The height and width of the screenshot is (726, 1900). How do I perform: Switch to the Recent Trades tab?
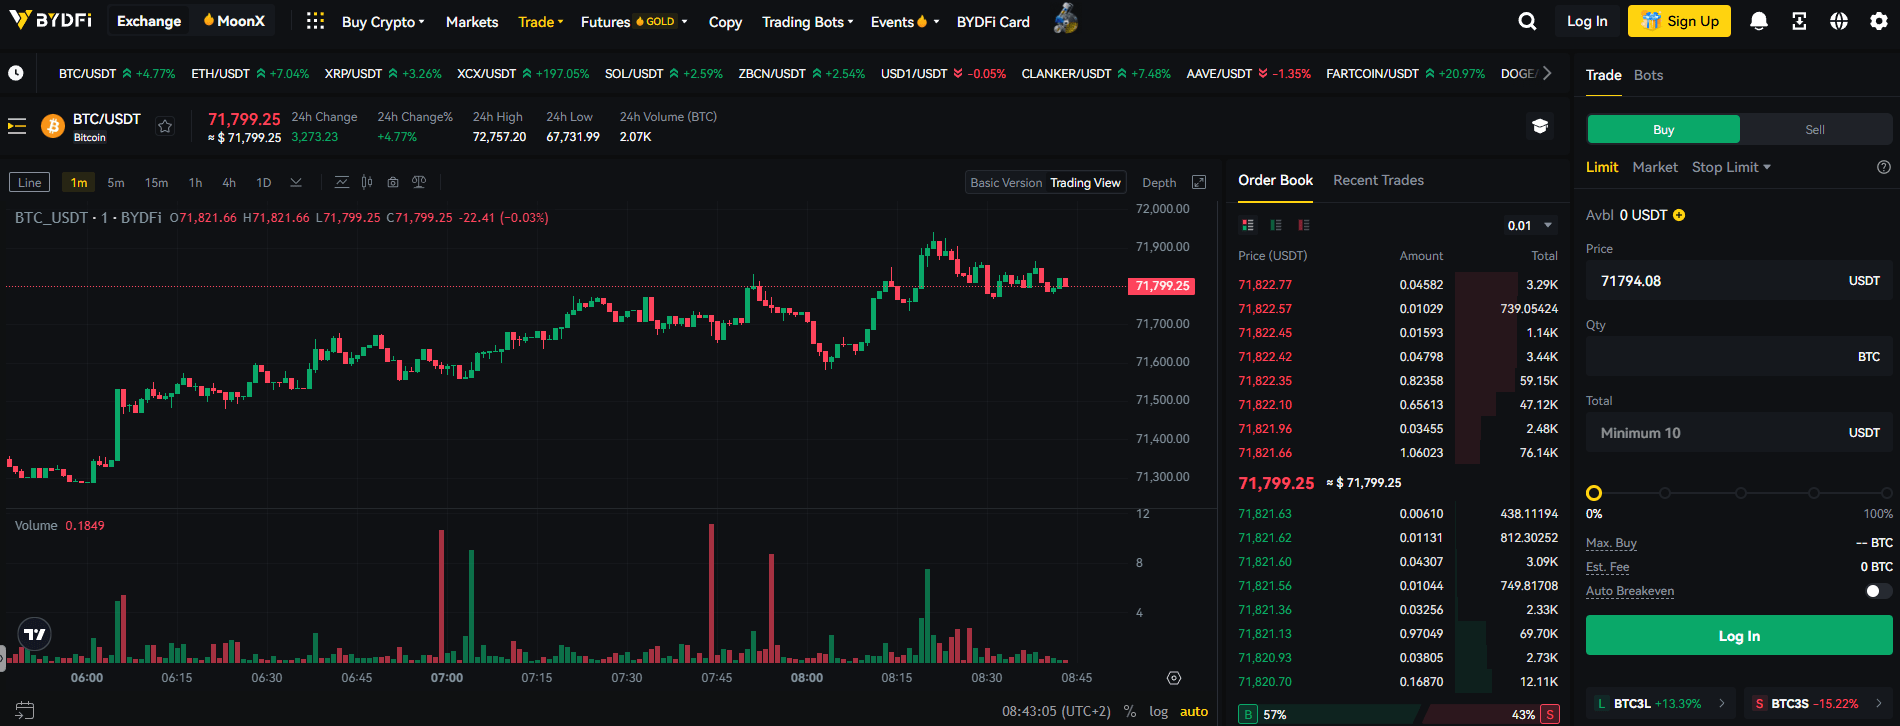(x=1378, y=180)
